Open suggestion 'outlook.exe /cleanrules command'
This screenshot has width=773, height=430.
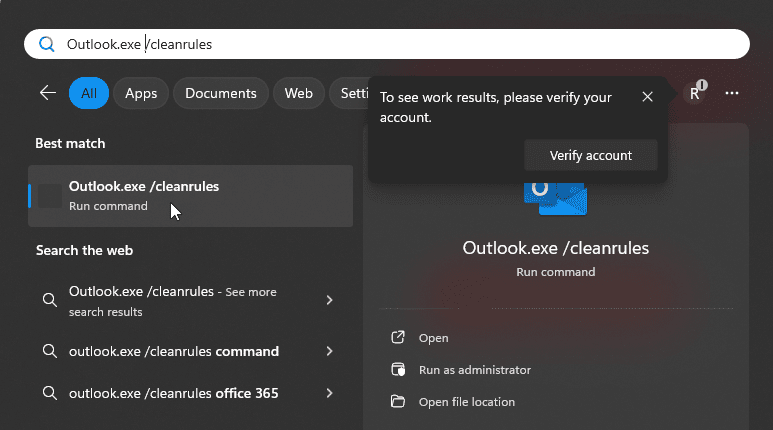click(190, 351)
